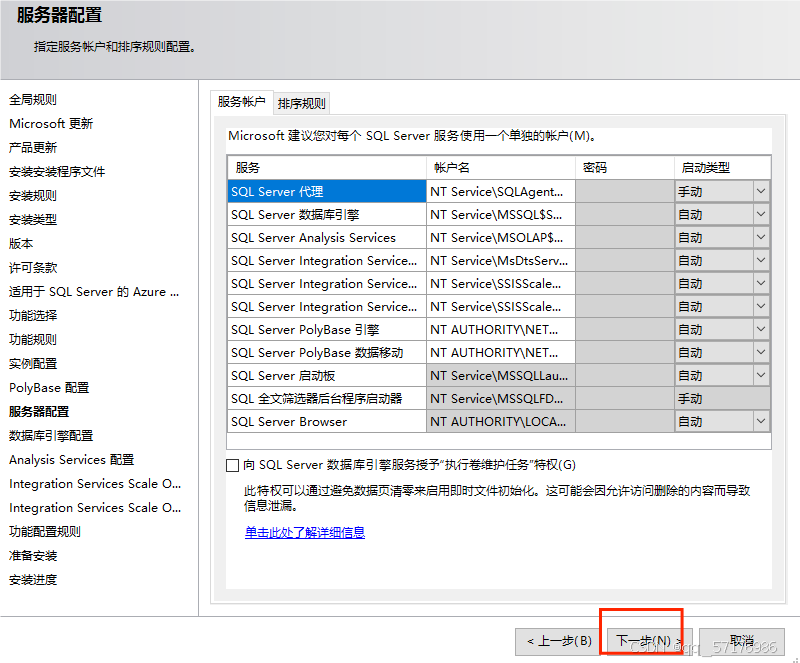Select the SQL Server PolyBase 数据移动 row
800x663 pixels.
(x=327, y=352)
